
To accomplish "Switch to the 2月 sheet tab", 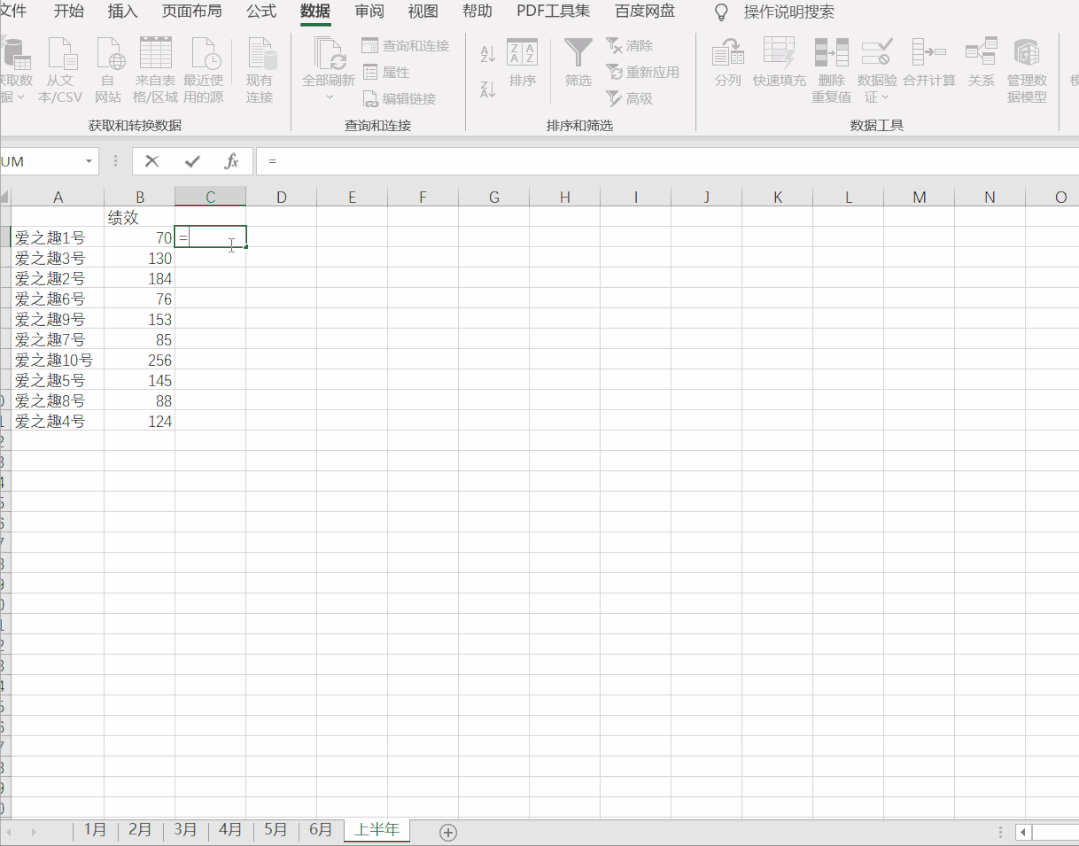I will [140, 829].
